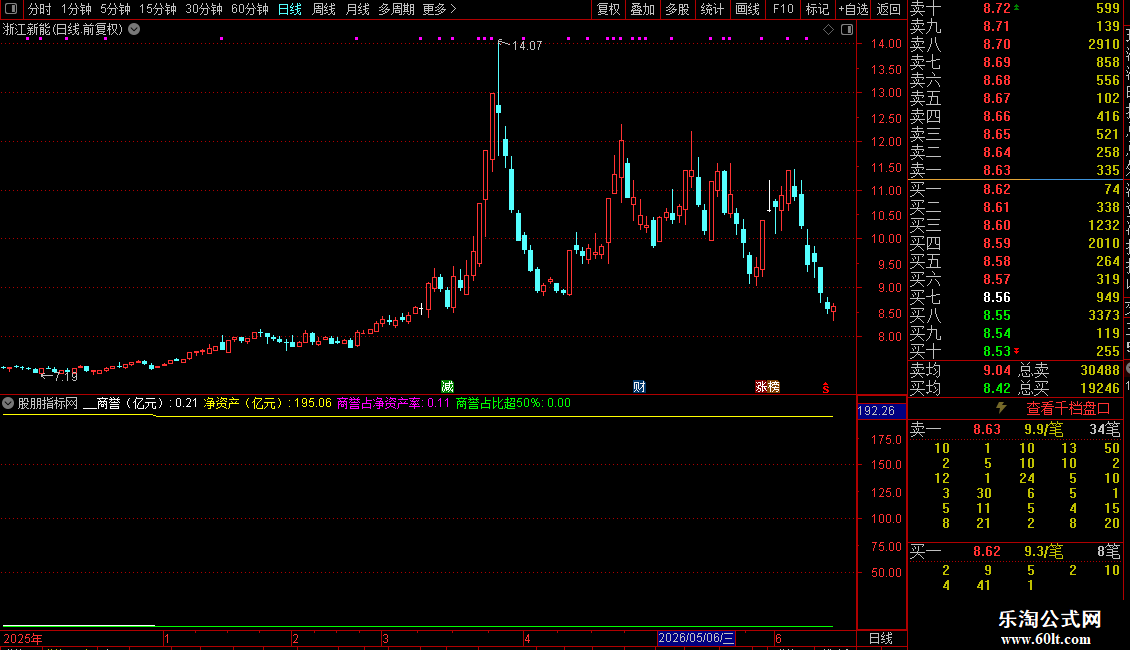Select the 15分钟 period tab

click(x=158, y=9)
